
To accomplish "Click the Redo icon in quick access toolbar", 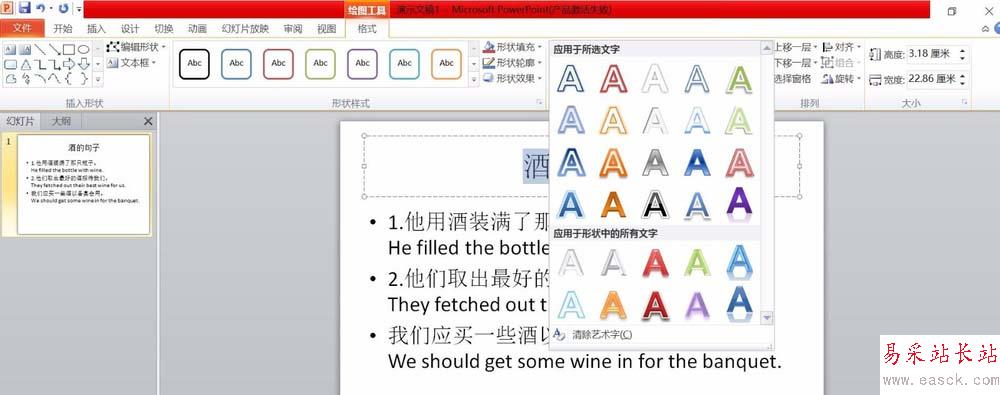I will [62, 8].
